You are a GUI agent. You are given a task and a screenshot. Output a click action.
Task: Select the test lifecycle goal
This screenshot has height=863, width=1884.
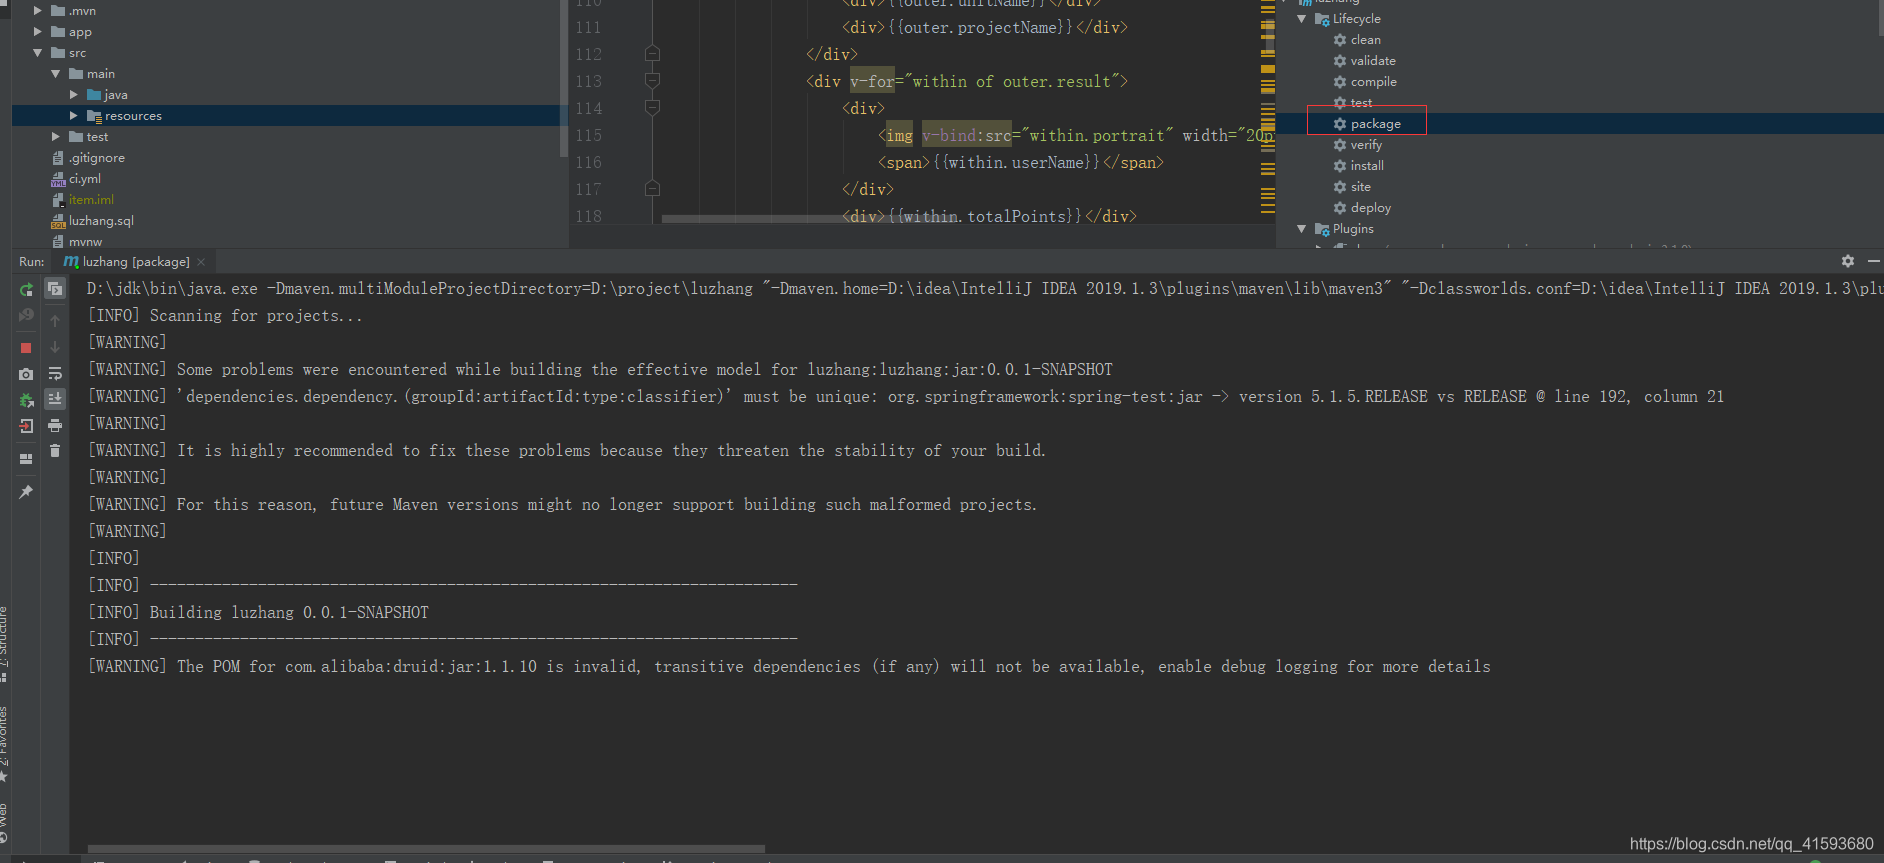click(1361, 103)
